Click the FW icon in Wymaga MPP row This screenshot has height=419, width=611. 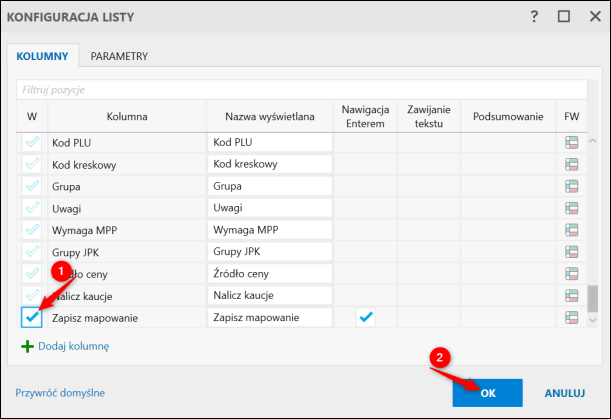tap(571, 230)
